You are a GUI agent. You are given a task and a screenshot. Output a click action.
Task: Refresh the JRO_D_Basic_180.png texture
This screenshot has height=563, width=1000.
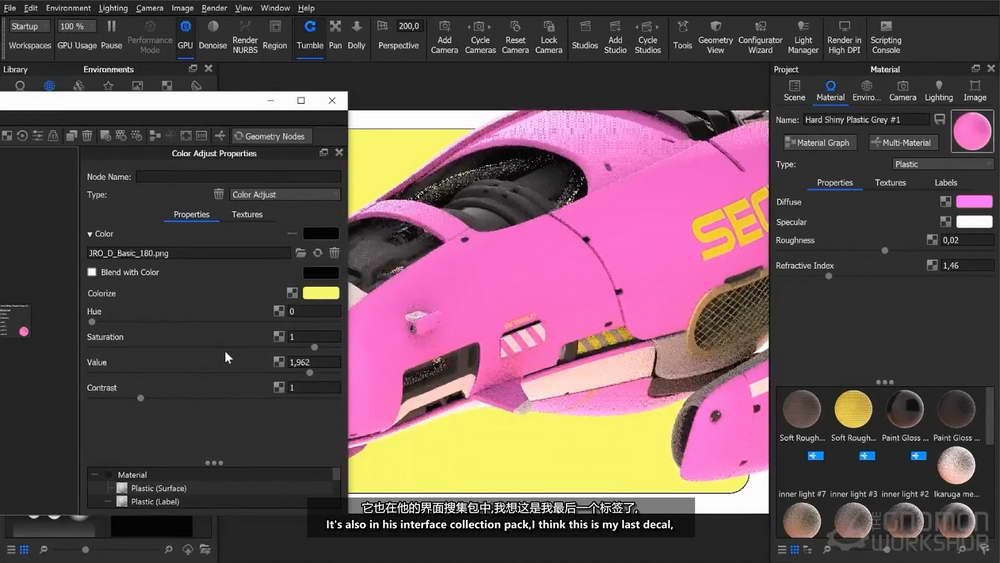pyautogui.click(x=318, y=253)
